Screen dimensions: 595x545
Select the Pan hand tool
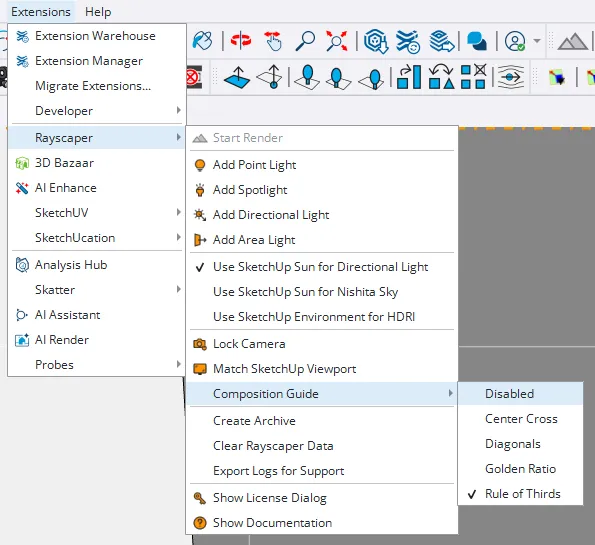[x=273, y=41]
